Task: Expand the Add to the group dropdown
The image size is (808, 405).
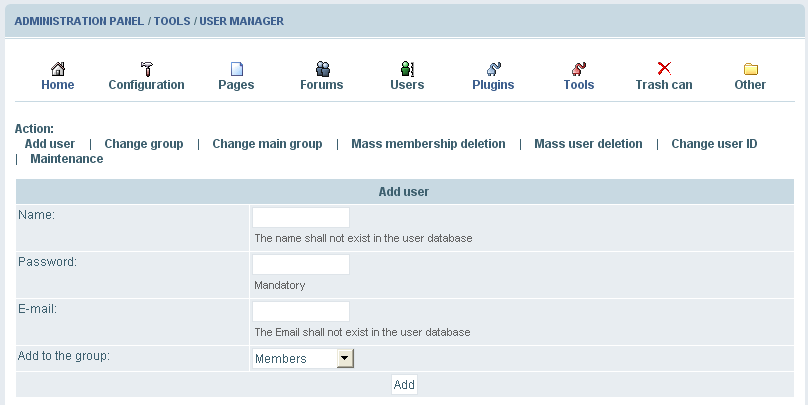Action: pos(344,358)
